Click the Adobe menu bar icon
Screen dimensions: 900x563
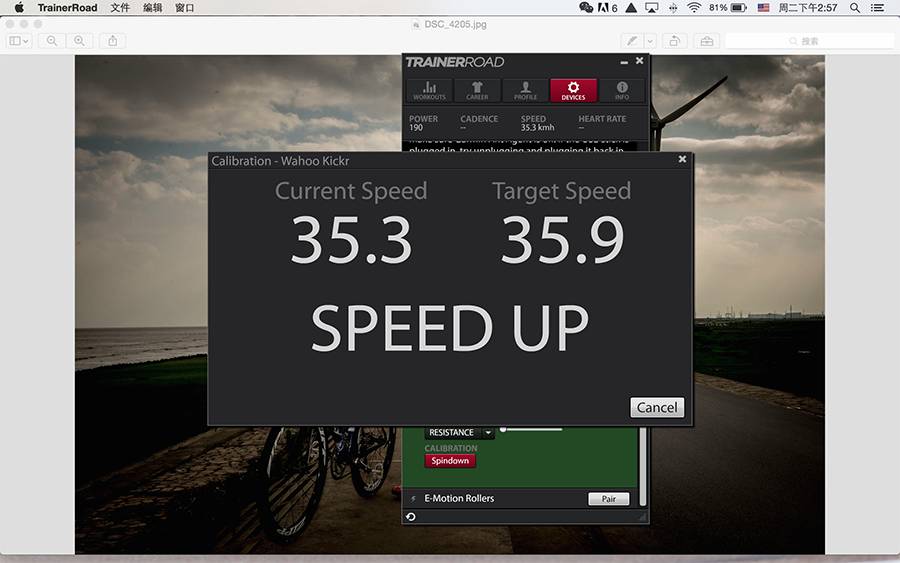click(607, 7)
